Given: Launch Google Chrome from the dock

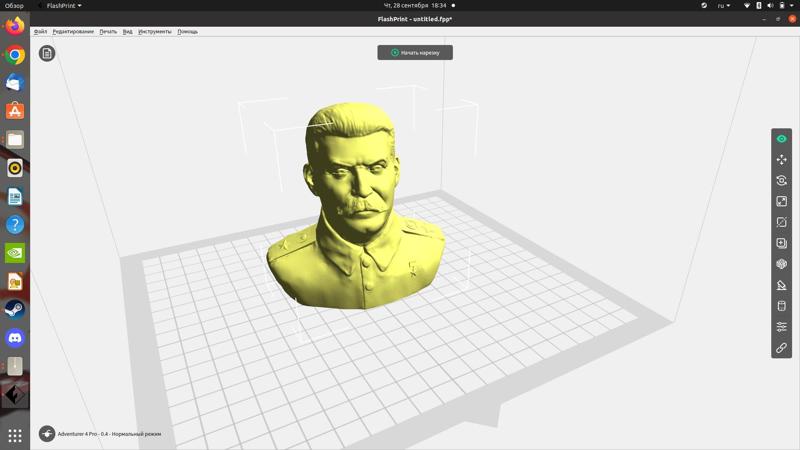Looking at the screenshot, I should (x=15, y=55).
